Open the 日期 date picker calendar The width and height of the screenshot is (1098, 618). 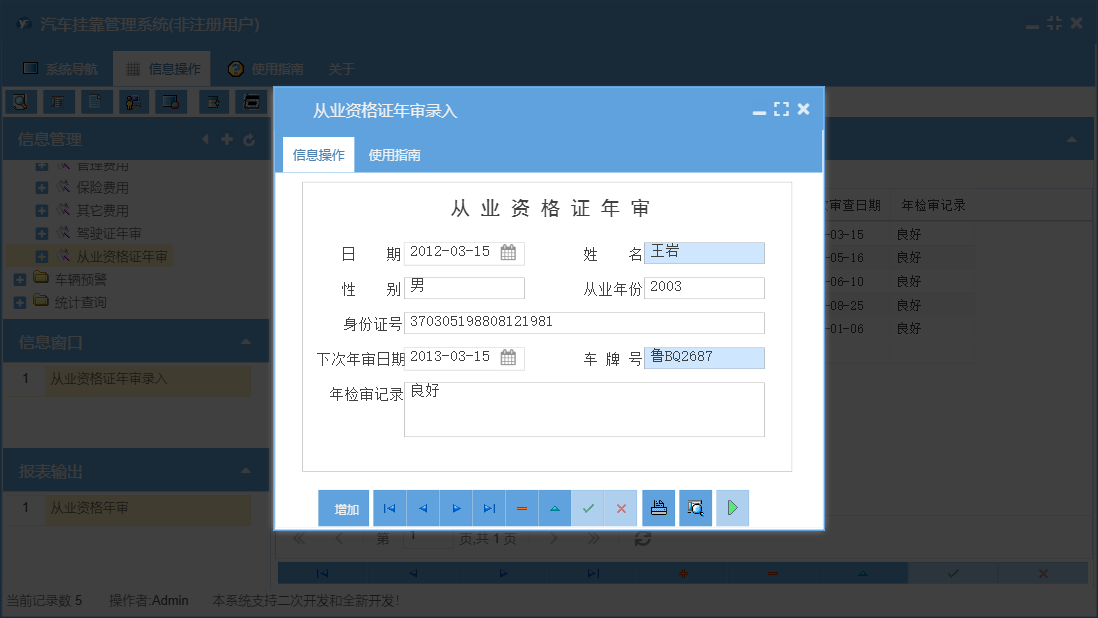click(x=508, y=253)
